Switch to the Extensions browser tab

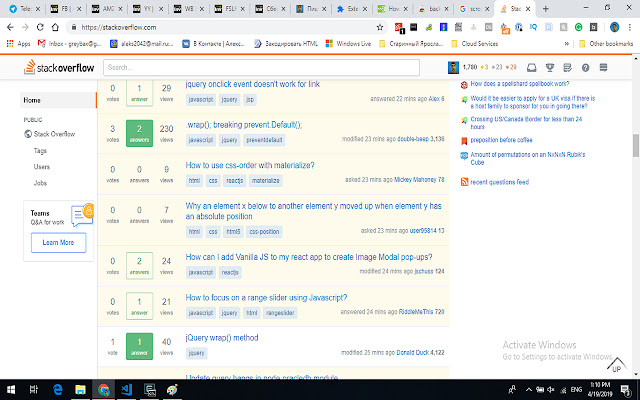coord(352,9)
